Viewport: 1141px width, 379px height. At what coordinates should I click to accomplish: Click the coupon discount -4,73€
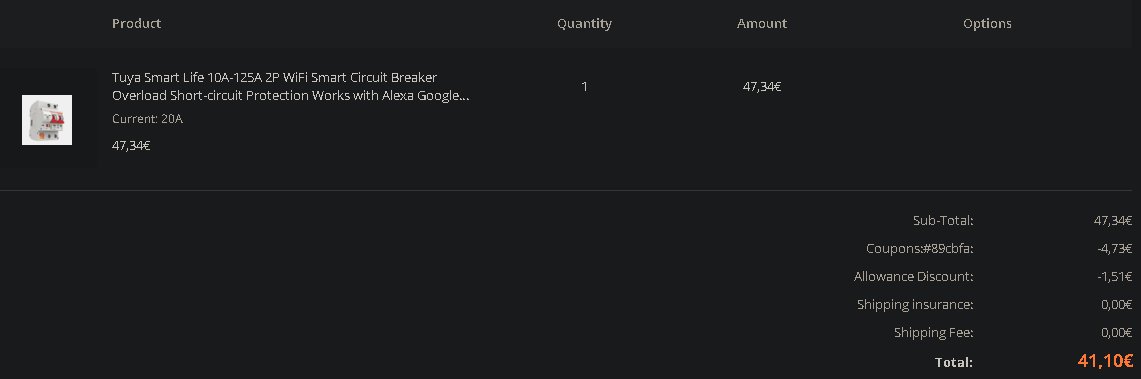click(x=1115, y=249)
